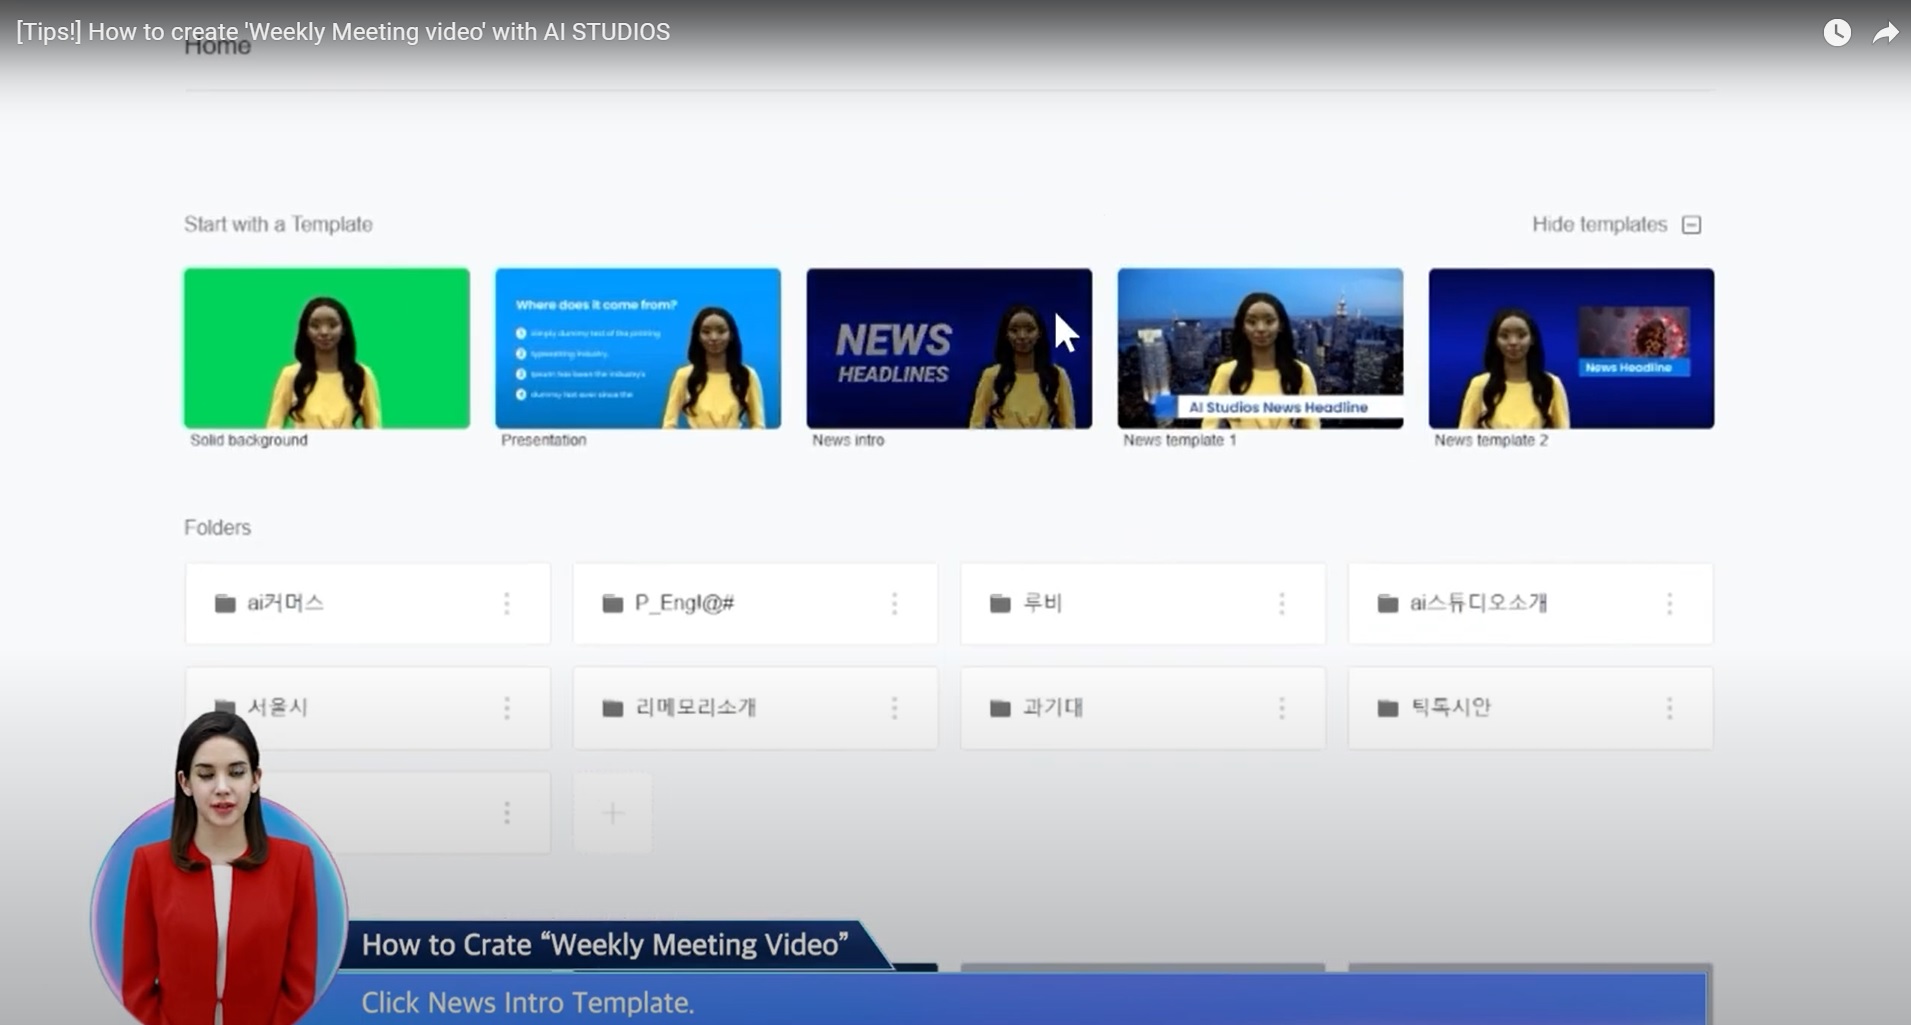Click the 'News intro' caption text

click(848, 440)
